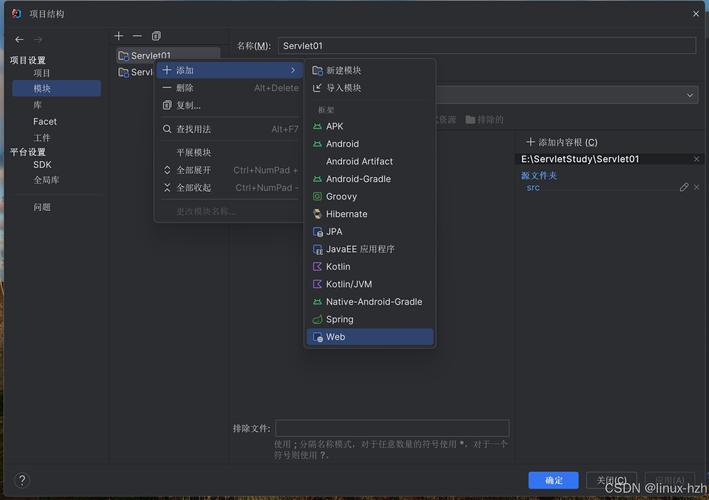The width and height of the screenshot is (709, 500).
Task: Click the 排除的 excluded folder icon
Action: [470, 120]
